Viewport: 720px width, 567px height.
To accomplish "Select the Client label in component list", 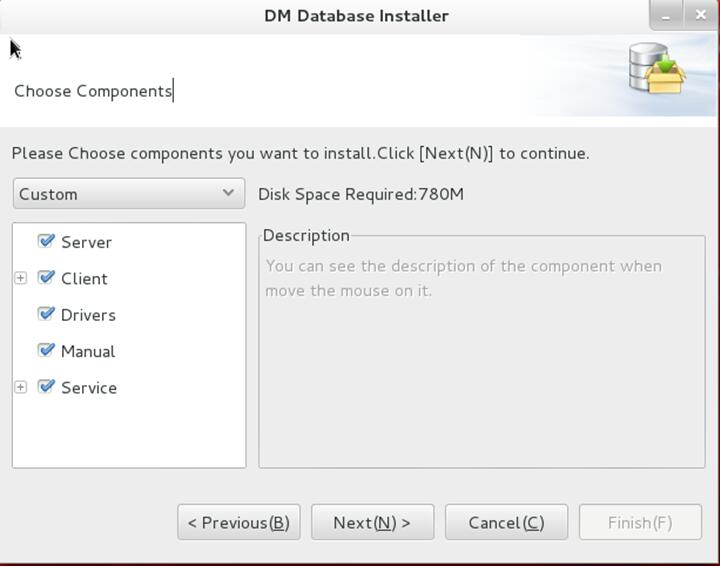I will click(84, 279).
